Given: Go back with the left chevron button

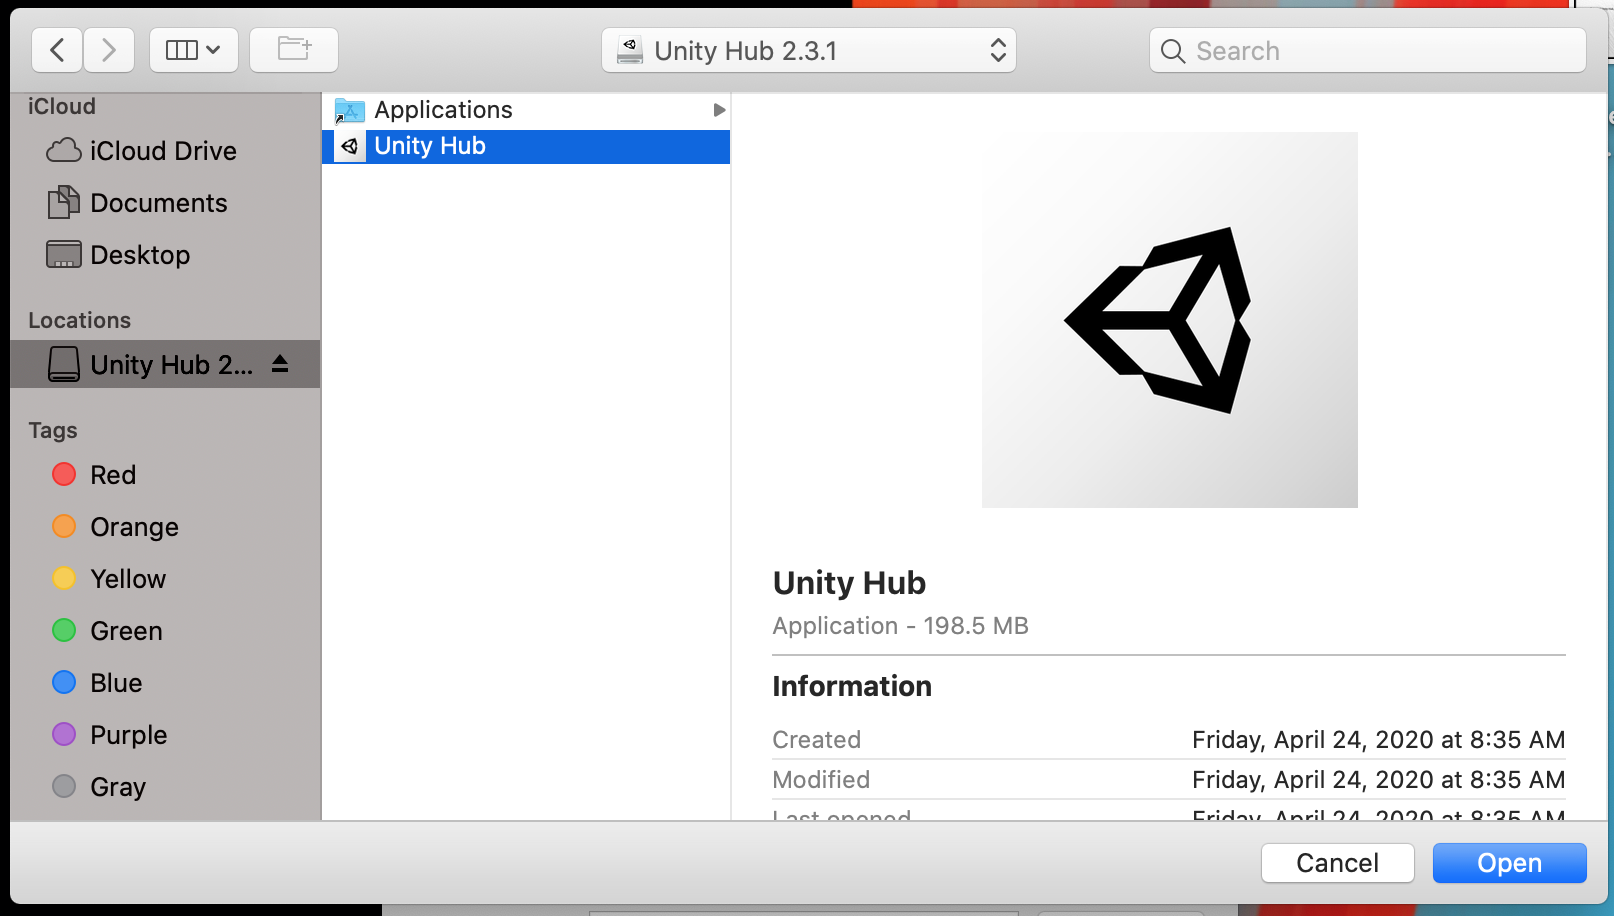Looking at the screenshot, I should pyautogui.click(x=57, y=50).
